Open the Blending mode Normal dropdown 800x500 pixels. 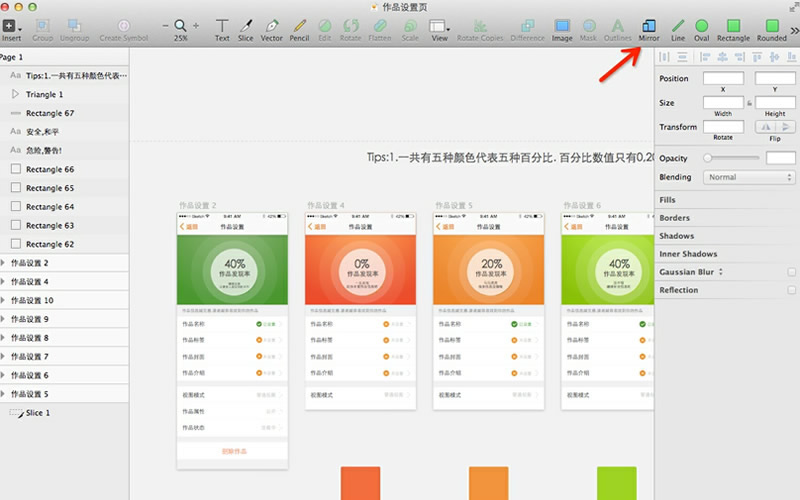(x=748, y=177)
